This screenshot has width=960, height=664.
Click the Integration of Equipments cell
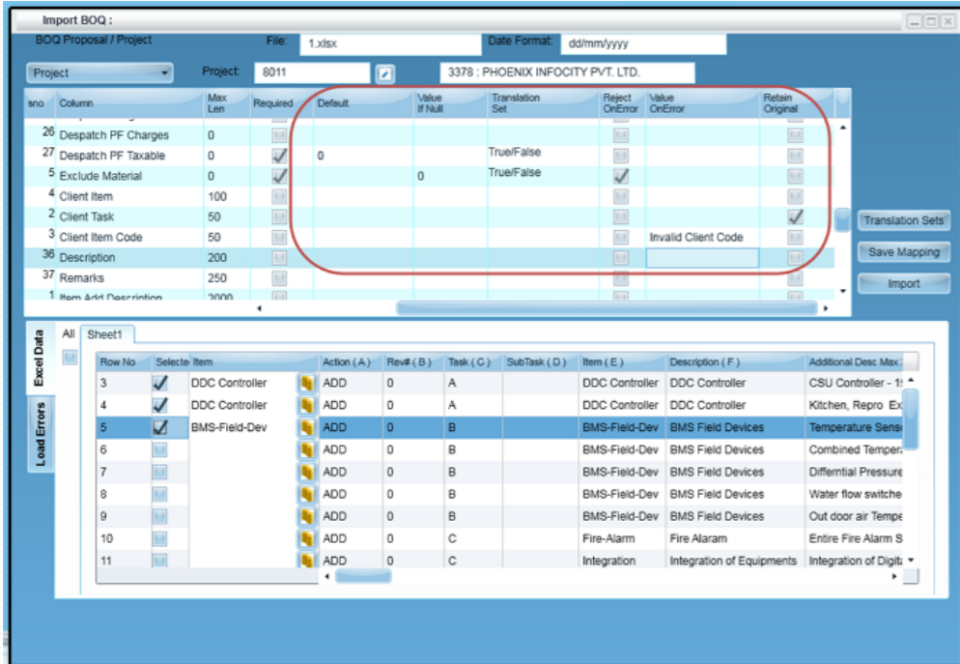pyautogui.click(x=735, y=561)
